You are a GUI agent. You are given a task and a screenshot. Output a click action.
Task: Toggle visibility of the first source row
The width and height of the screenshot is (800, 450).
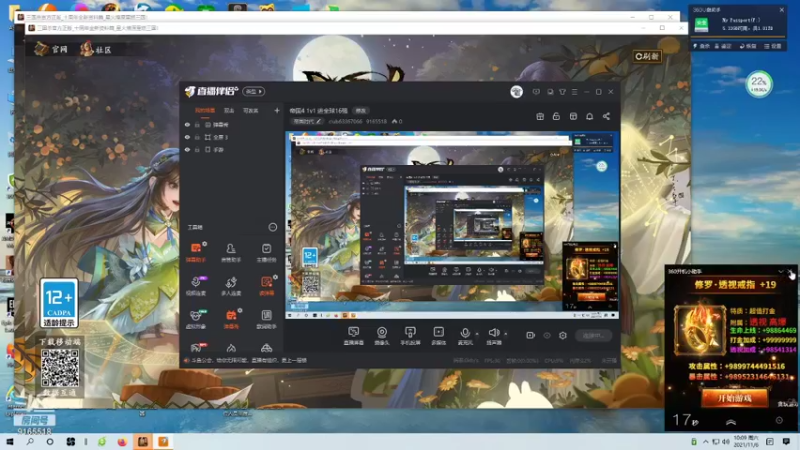tap(187, 124)
